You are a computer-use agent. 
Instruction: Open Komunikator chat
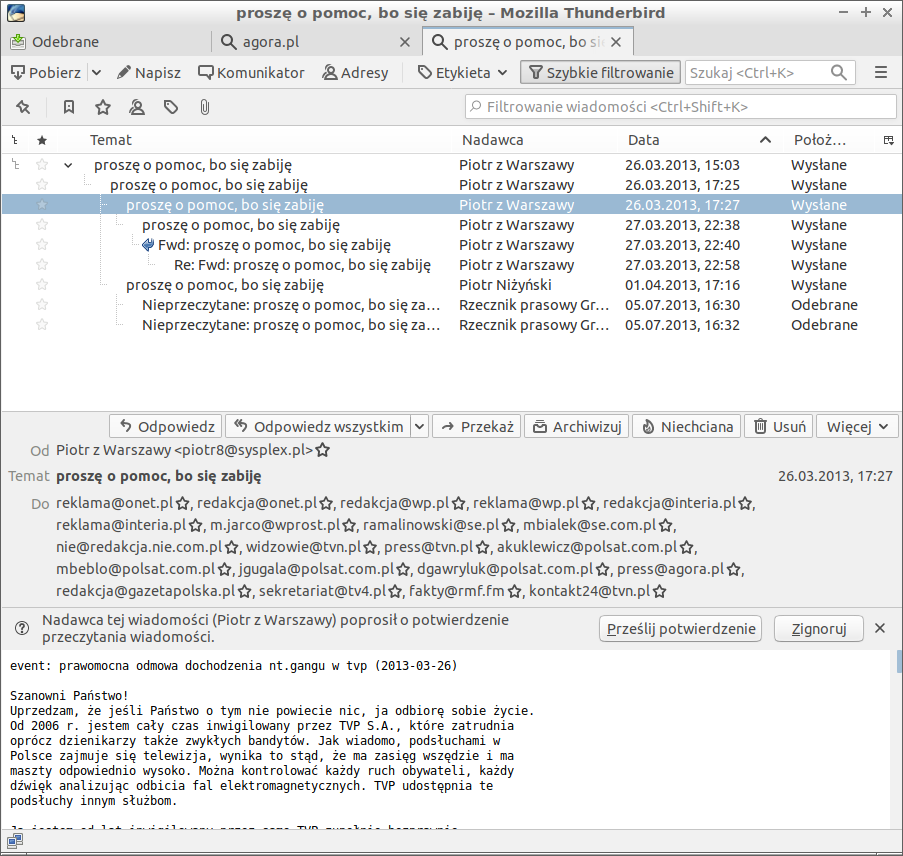pyautogui.click(x=251, y=73)
